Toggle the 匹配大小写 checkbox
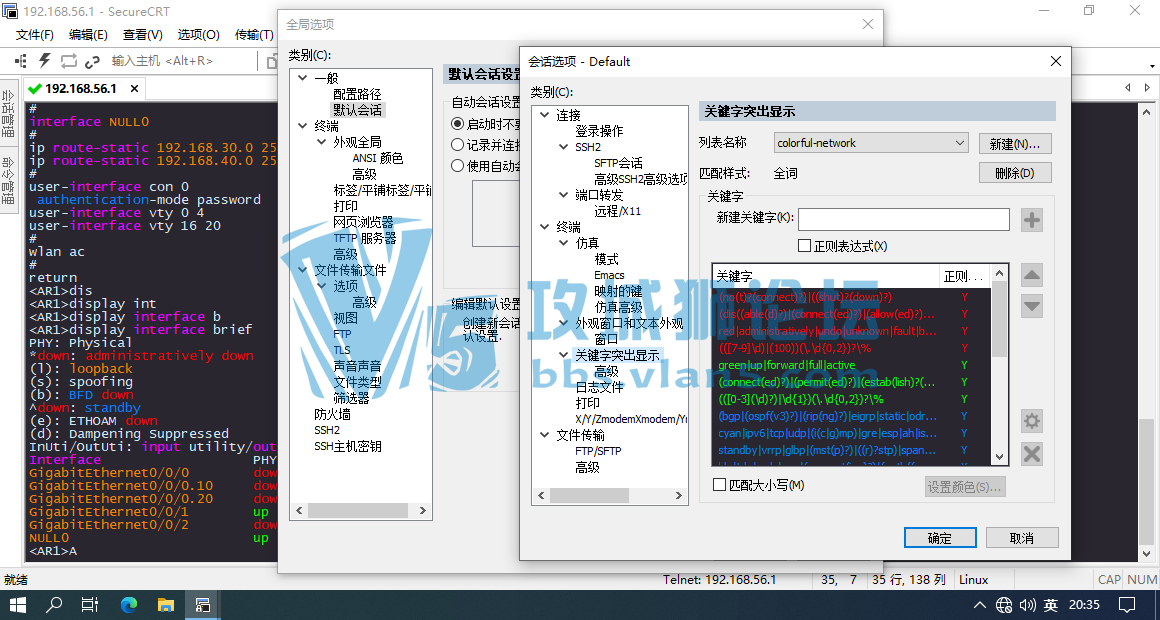This screenshot has width=1160, height=620. coord(719,485)
